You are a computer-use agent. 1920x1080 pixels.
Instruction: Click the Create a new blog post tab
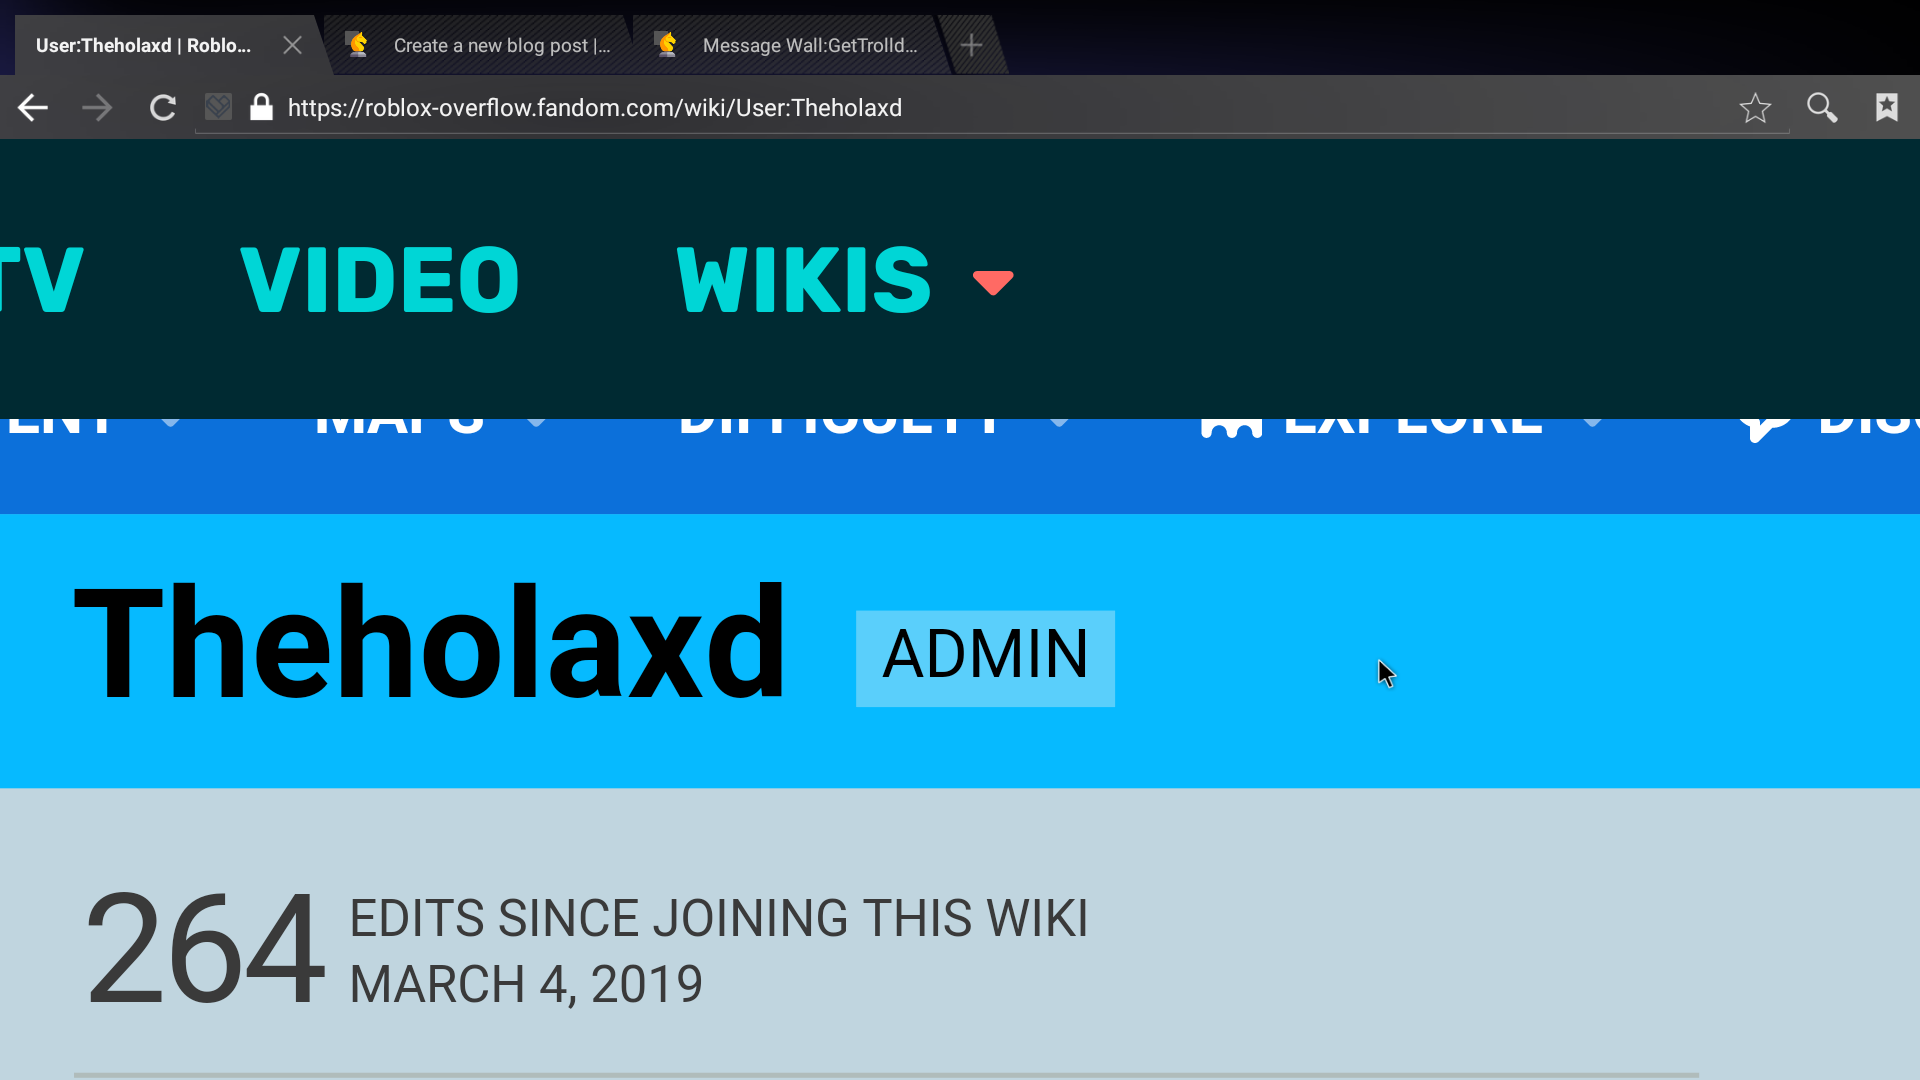pyautogui.click(x=502, y=44)
